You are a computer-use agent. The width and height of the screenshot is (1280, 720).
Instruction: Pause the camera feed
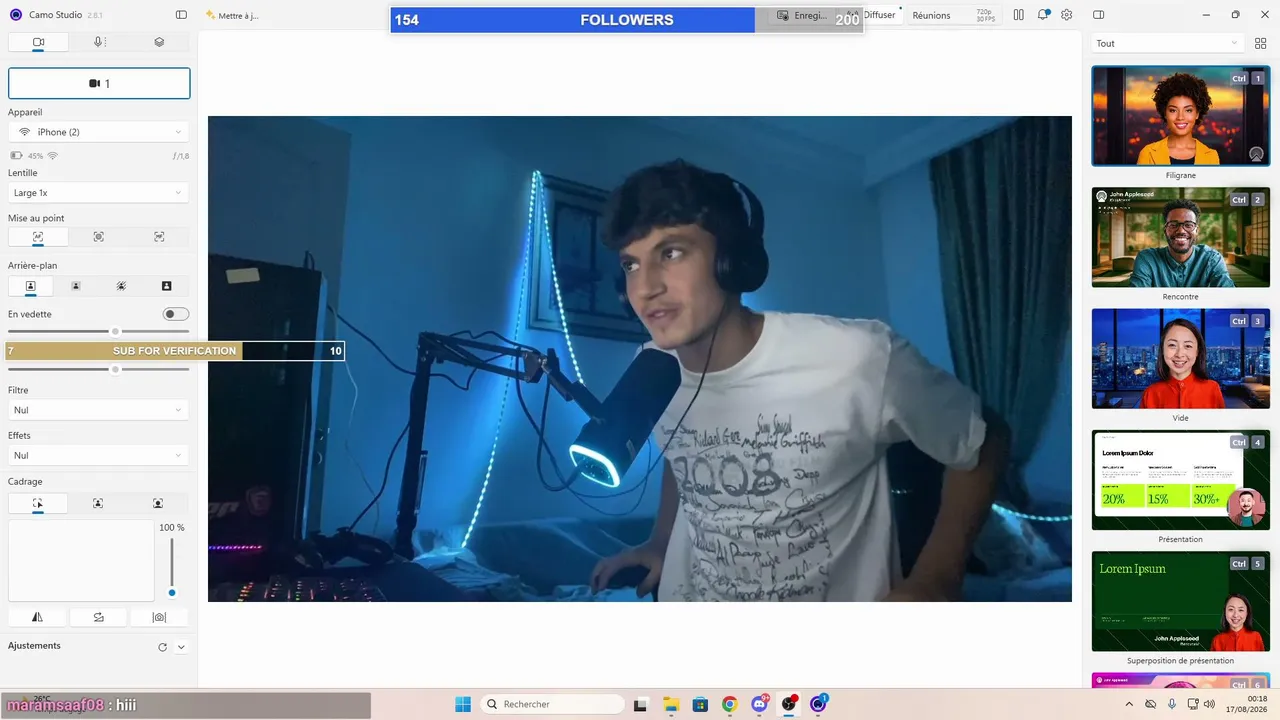coord(1018,15)
